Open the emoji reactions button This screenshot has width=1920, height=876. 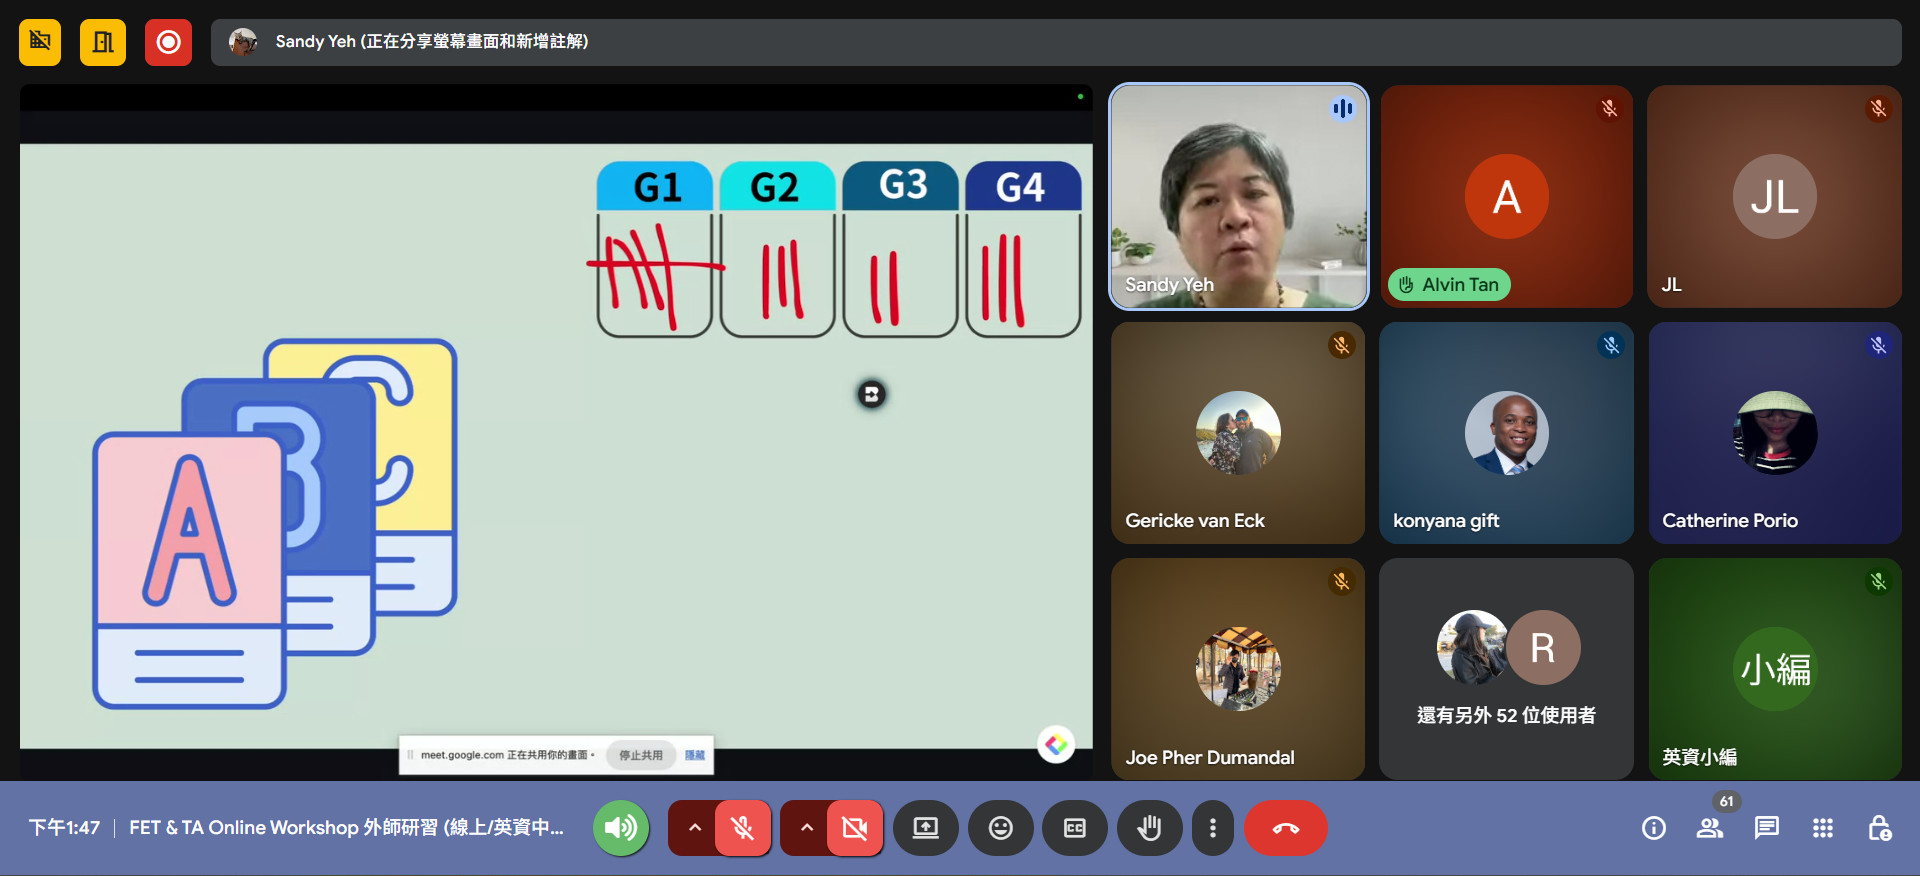(1000, 828)
